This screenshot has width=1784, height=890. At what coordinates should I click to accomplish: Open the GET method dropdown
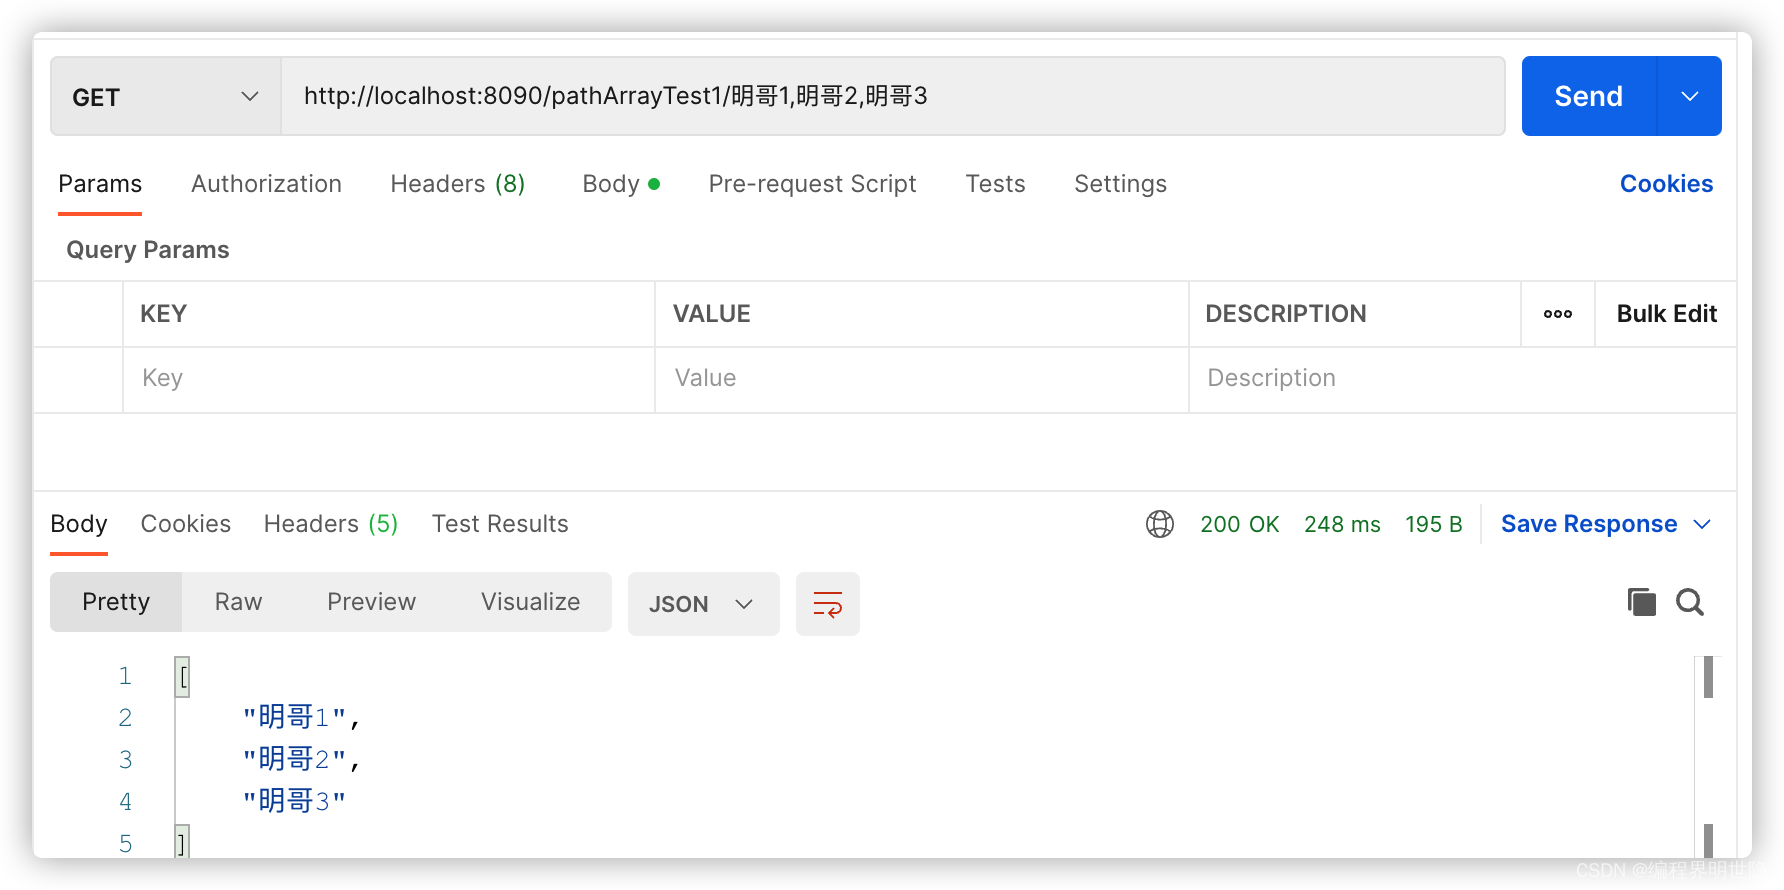166,97
